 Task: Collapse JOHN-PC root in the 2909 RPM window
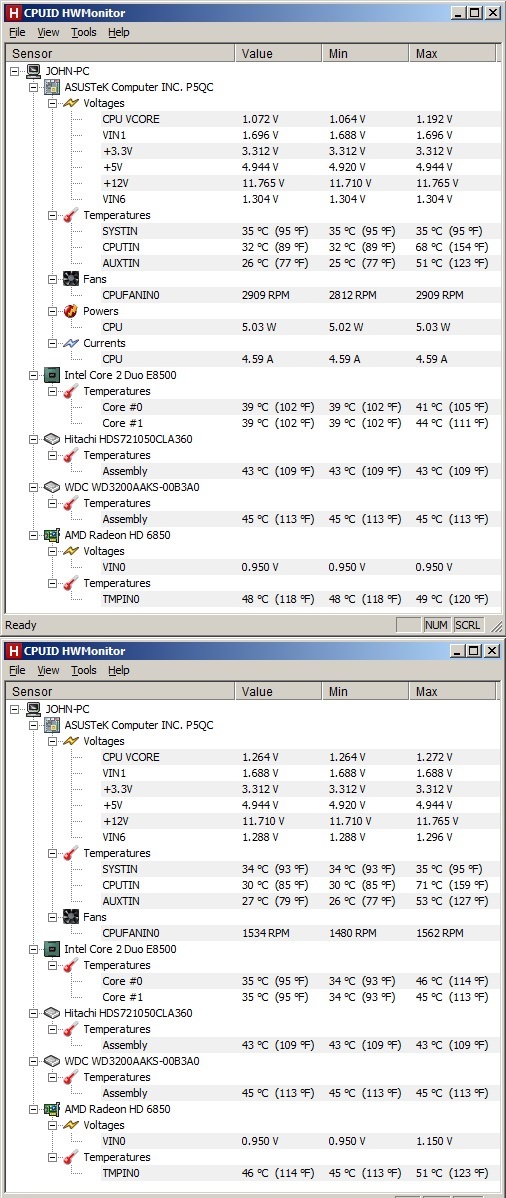point(16,71)
